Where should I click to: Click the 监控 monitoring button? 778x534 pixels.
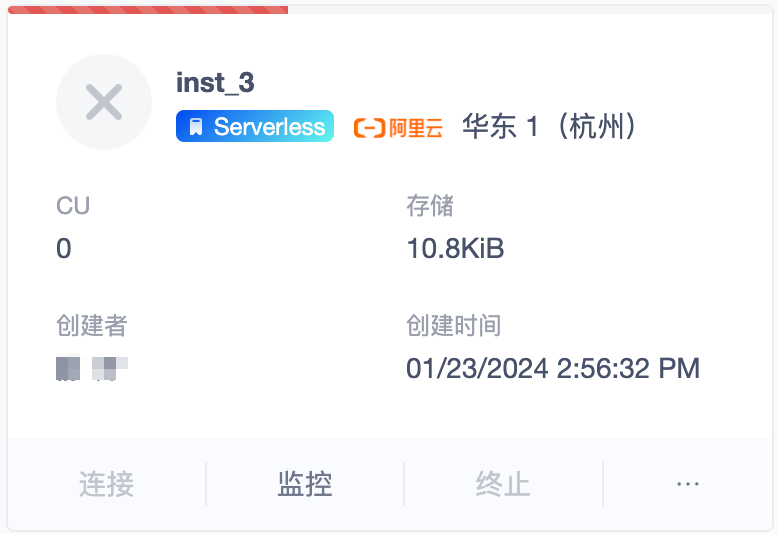(x=305, y=485)
